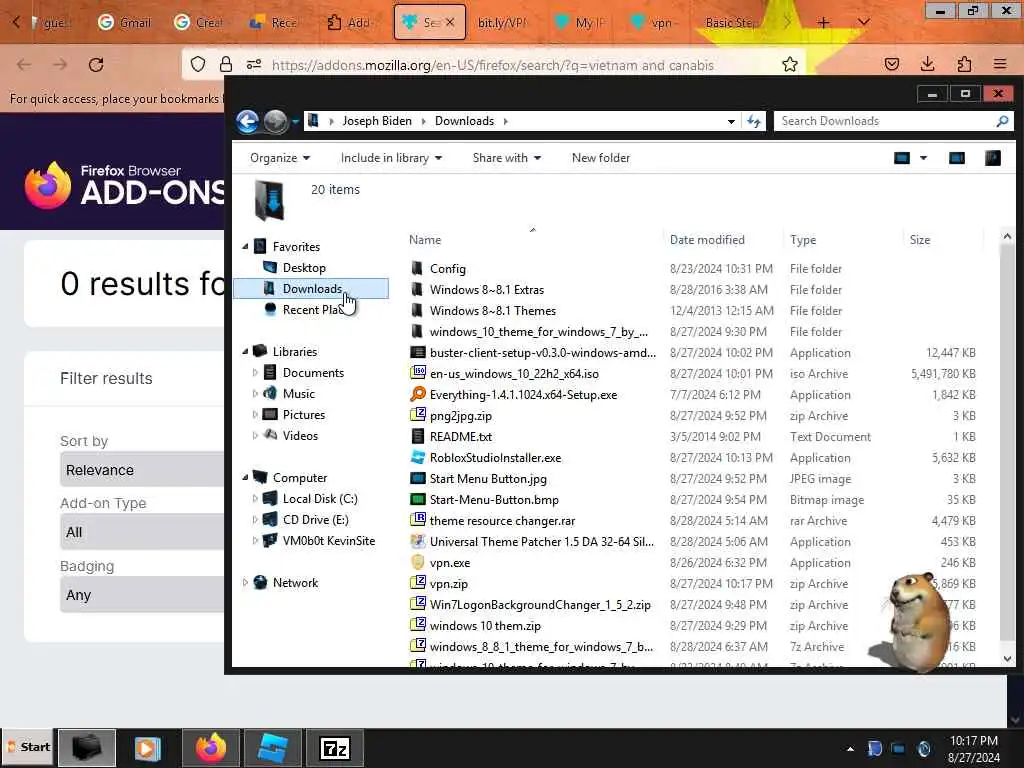Click the Name column header
This screenshot has width=1024, height=768.
[424, 240]
